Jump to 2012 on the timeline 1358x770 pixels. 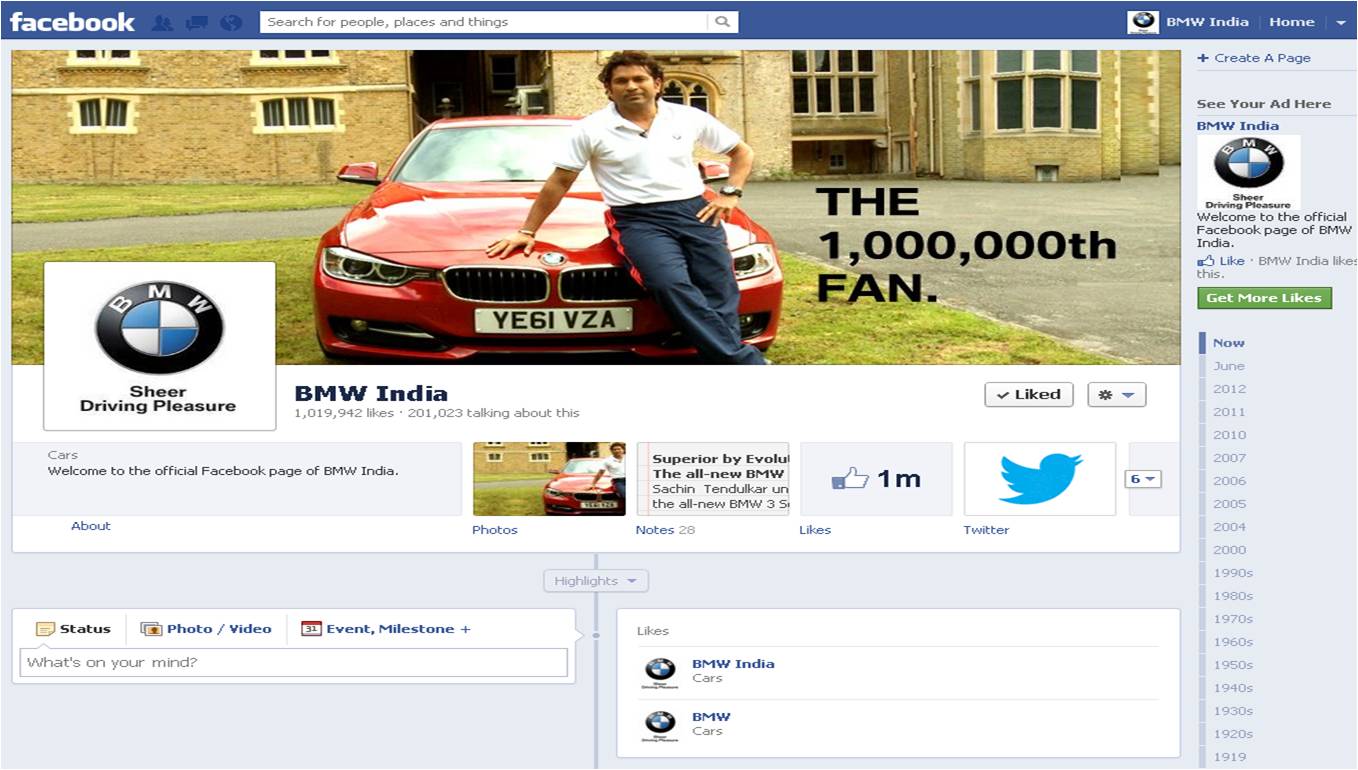[1230, 389]
